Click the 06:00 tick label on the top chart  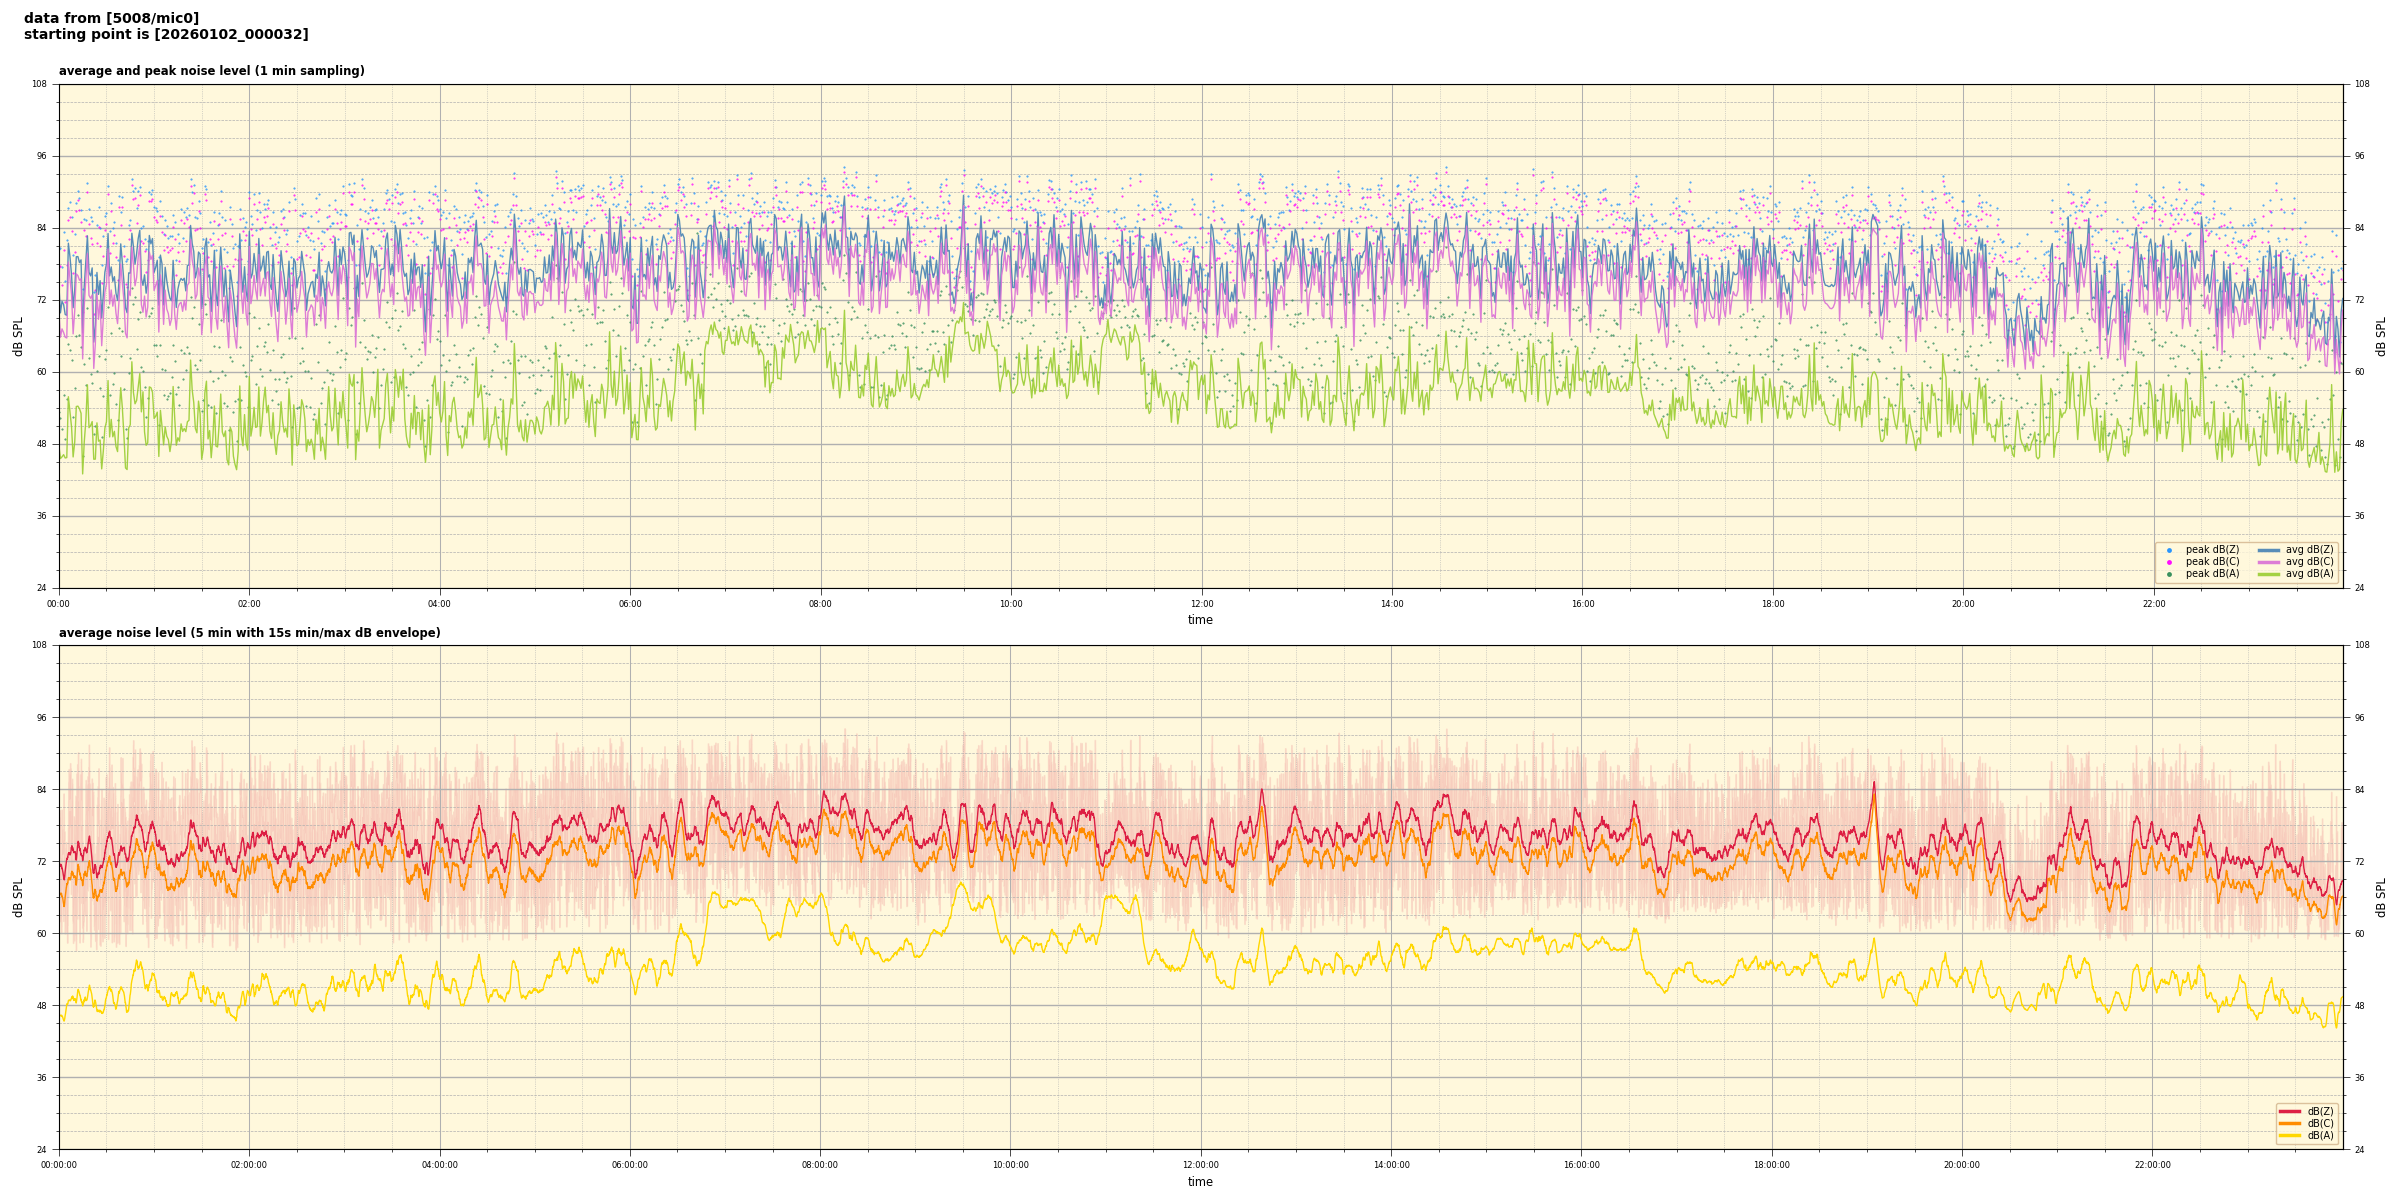[630, 604]
